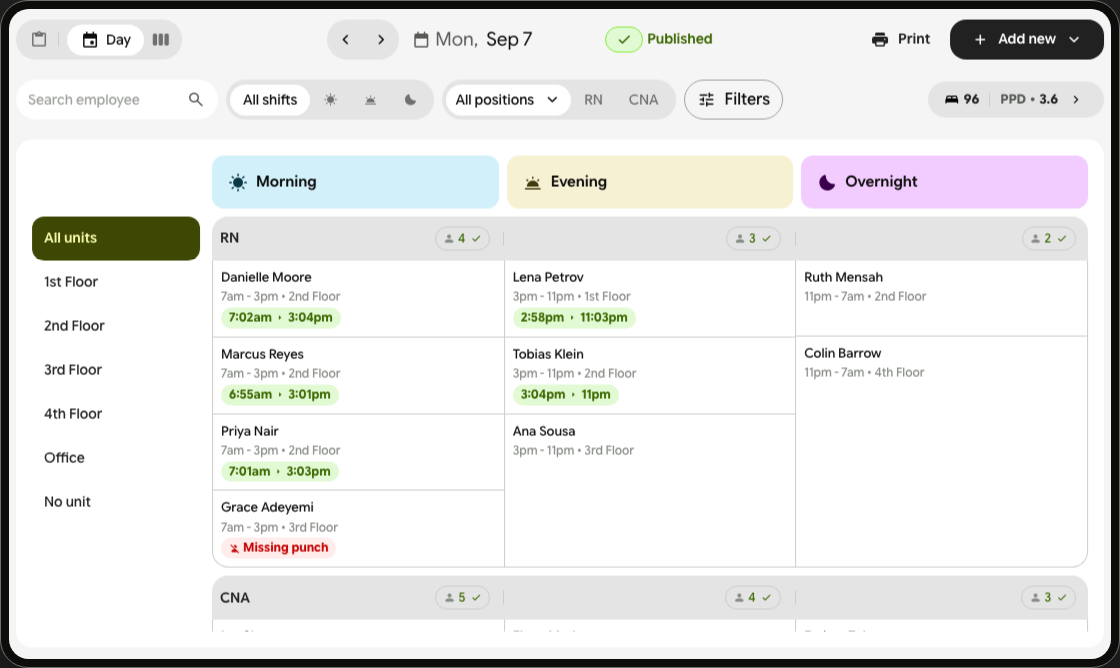This screenshot has height=668, width=1120.
Task: Click the Print button
Action: click(x=901, y=39)
